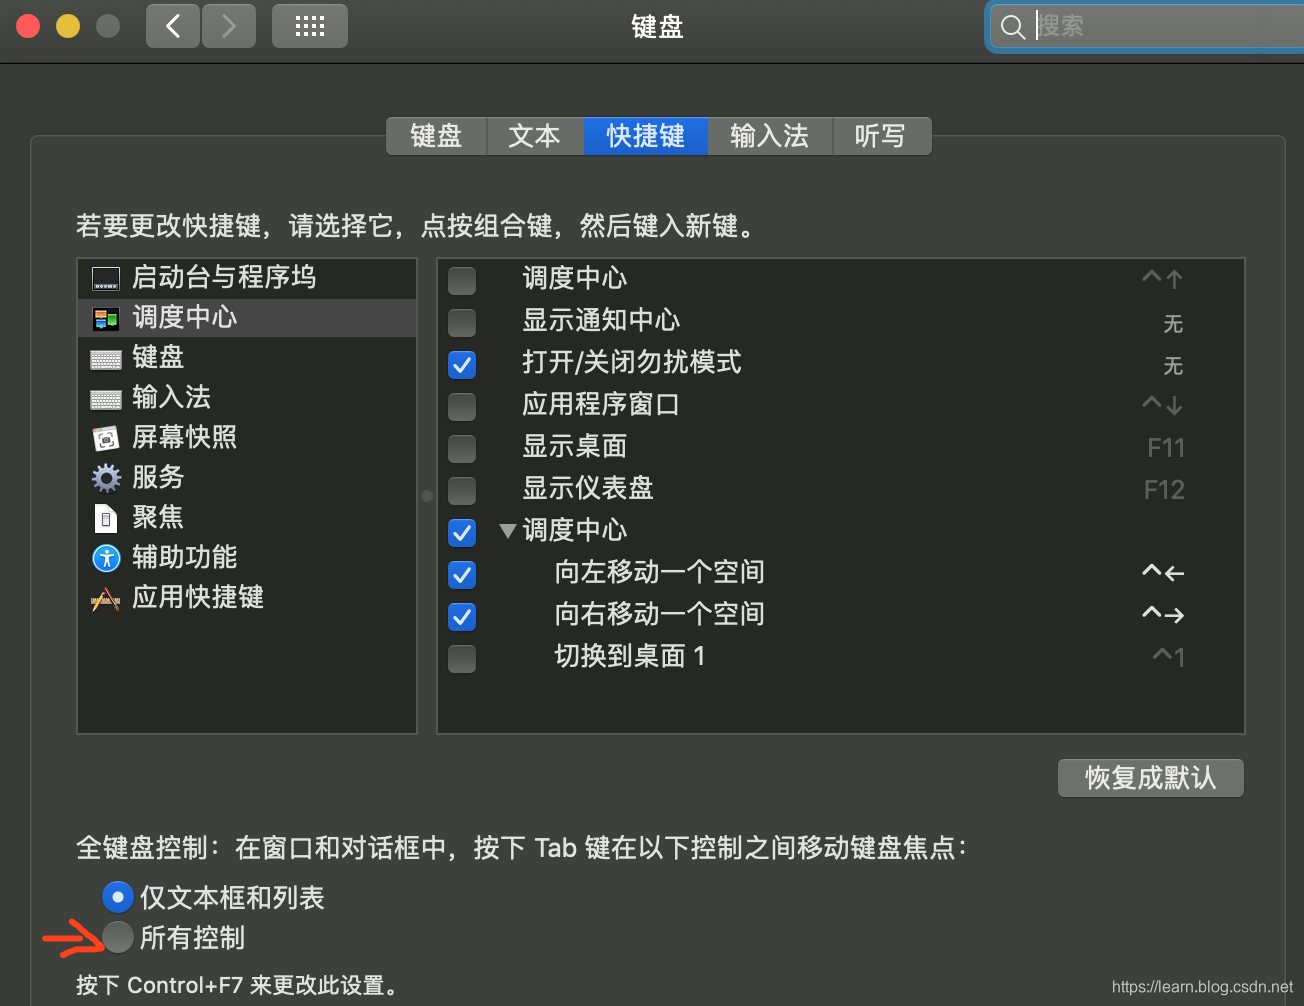The height and width of the screenshot is (1006, 1304).
Task: Click the gear icon beside 服务
Action: pyautogui.click(x=106, y=478)
